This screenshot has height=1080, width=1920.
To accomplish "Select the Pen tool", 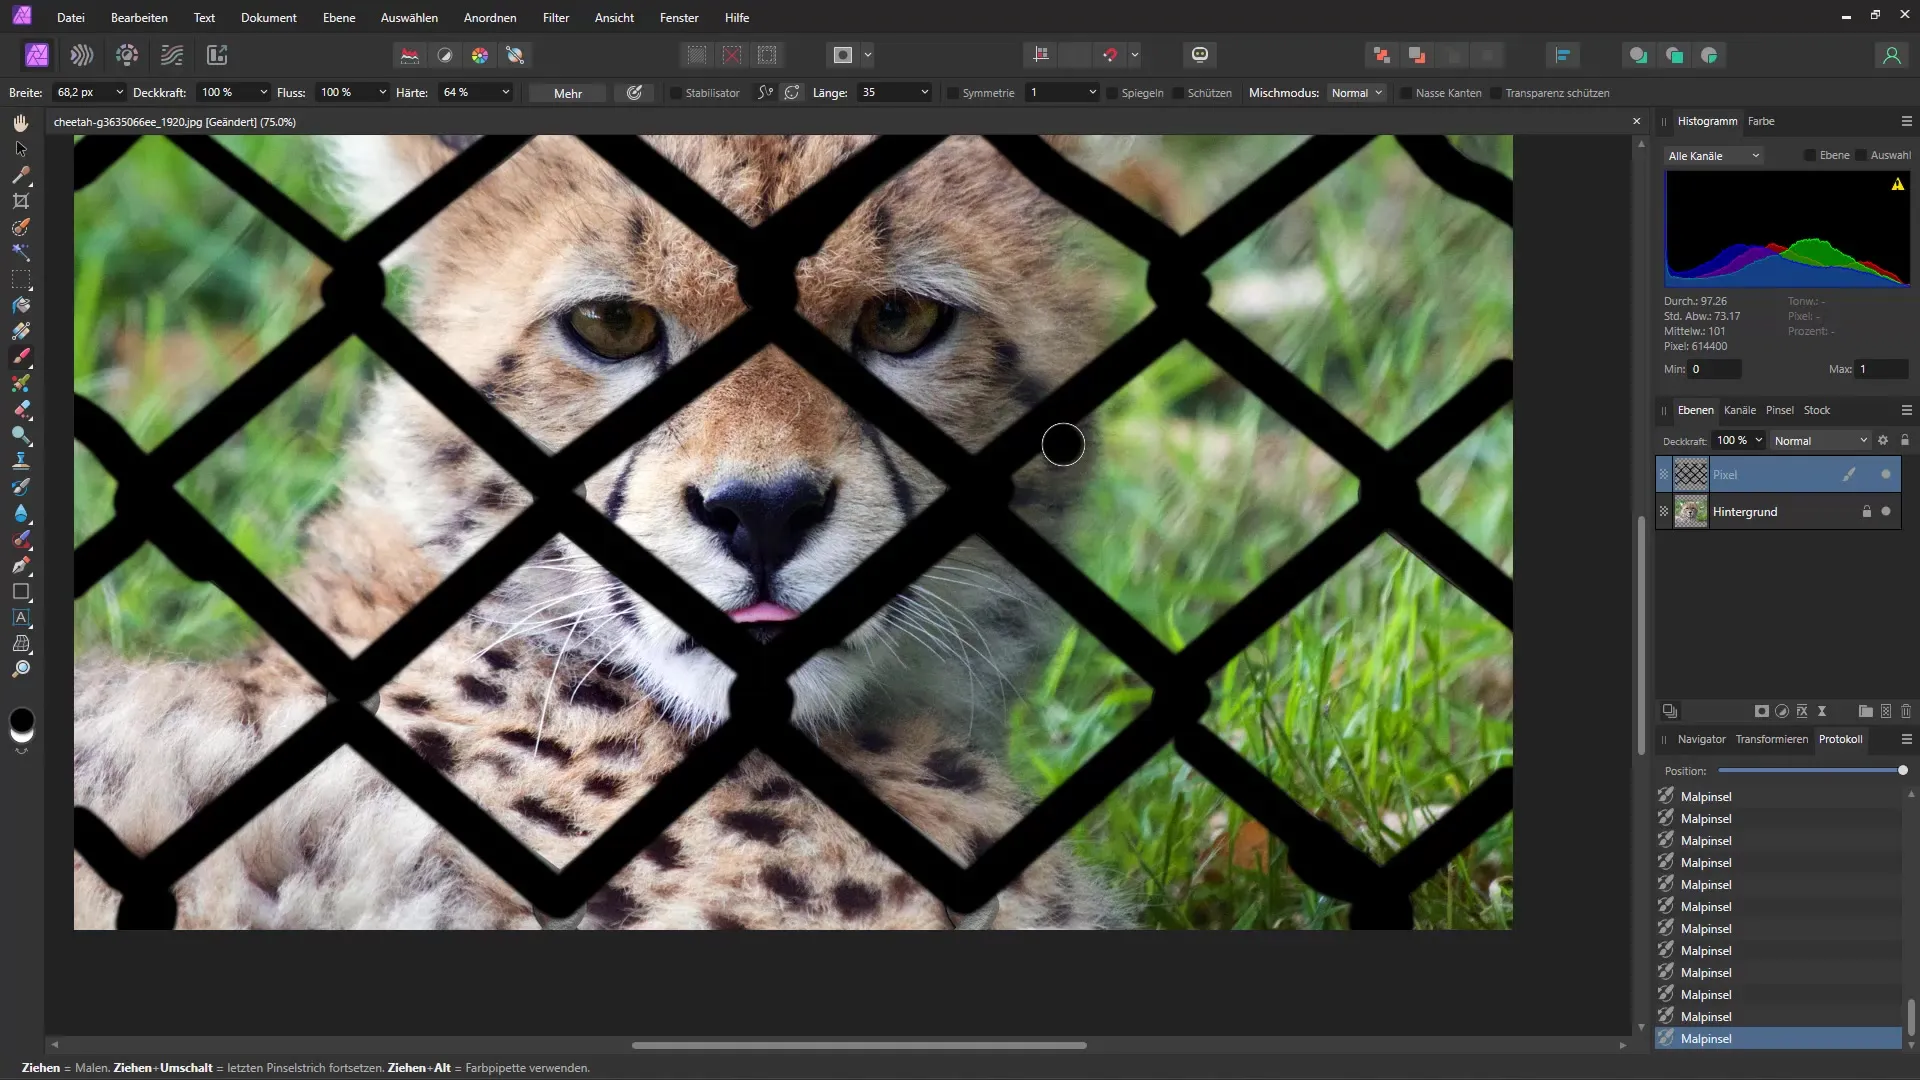I will click(21, 565).
